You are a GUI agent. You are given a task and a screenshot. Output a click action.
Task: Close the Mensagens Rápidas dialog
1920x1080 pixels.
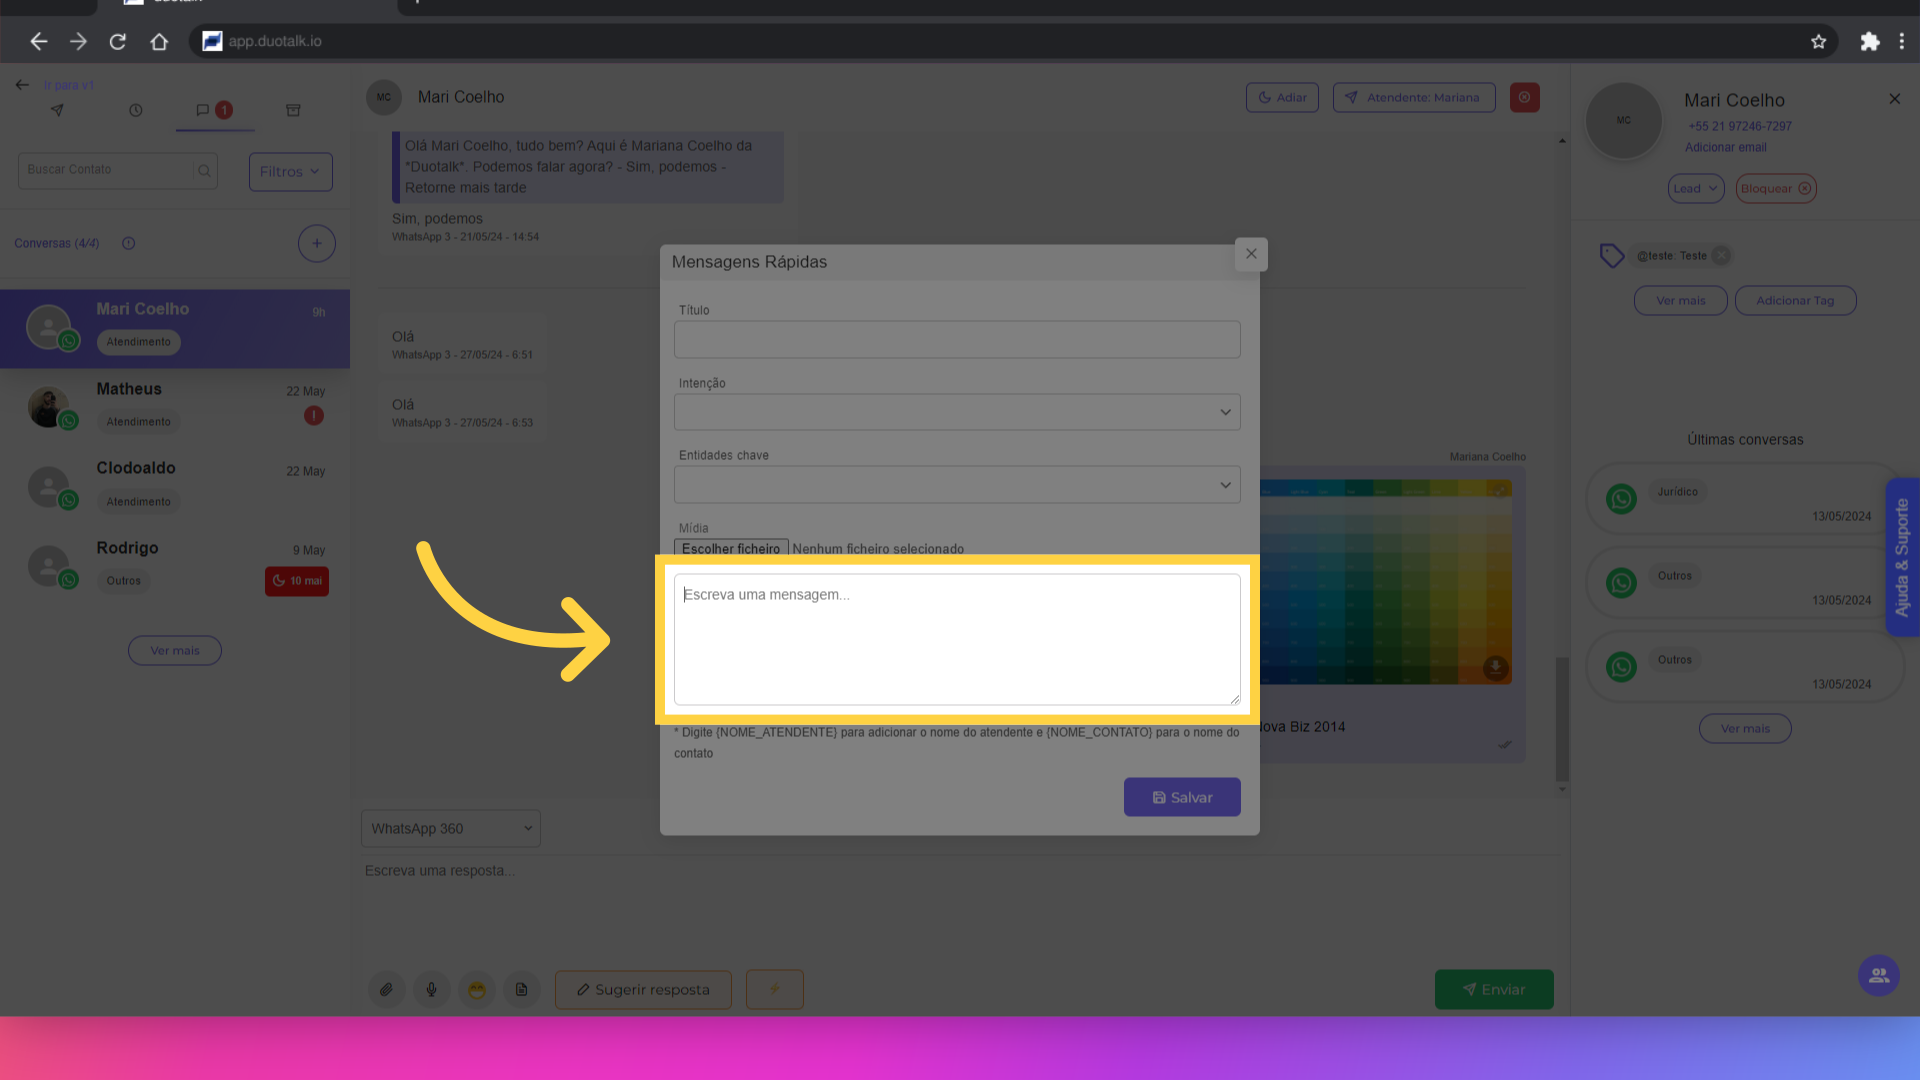pos(1251,254)
